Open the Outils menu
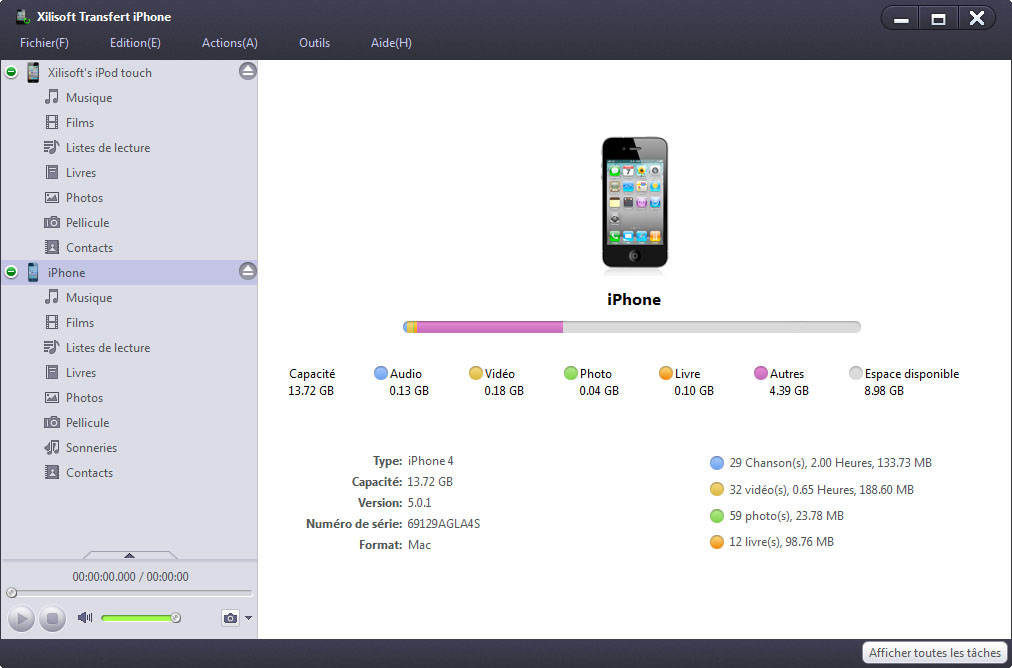This screenshot has height=668, width=1012. point(314,43)
